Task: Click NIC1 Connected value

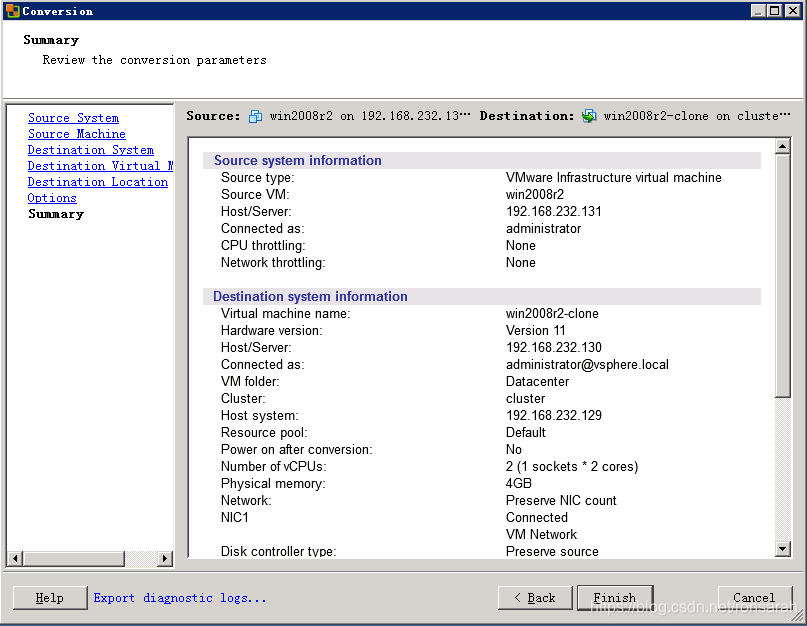Action: pos(537,517)
